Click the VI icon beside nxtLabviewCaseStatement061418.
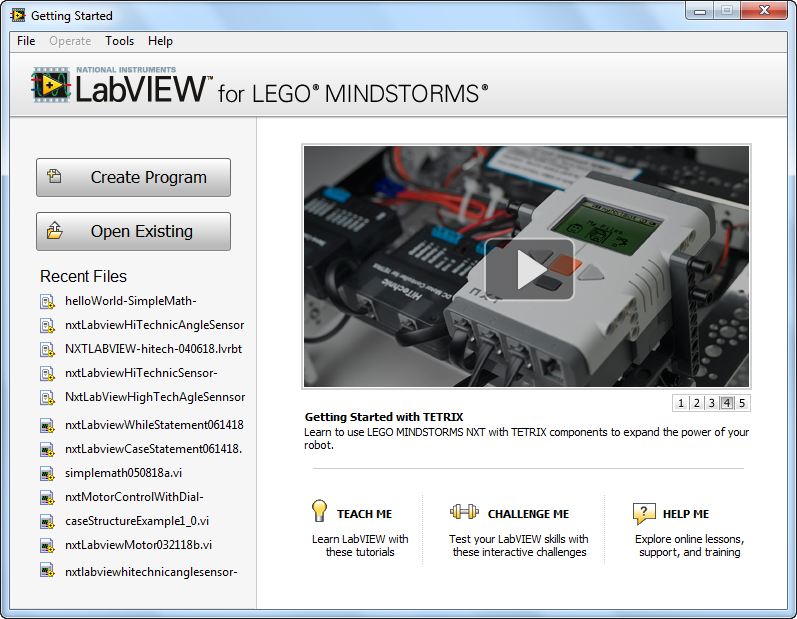The height and width of the screenshot is (619, 797). [47, 450]
